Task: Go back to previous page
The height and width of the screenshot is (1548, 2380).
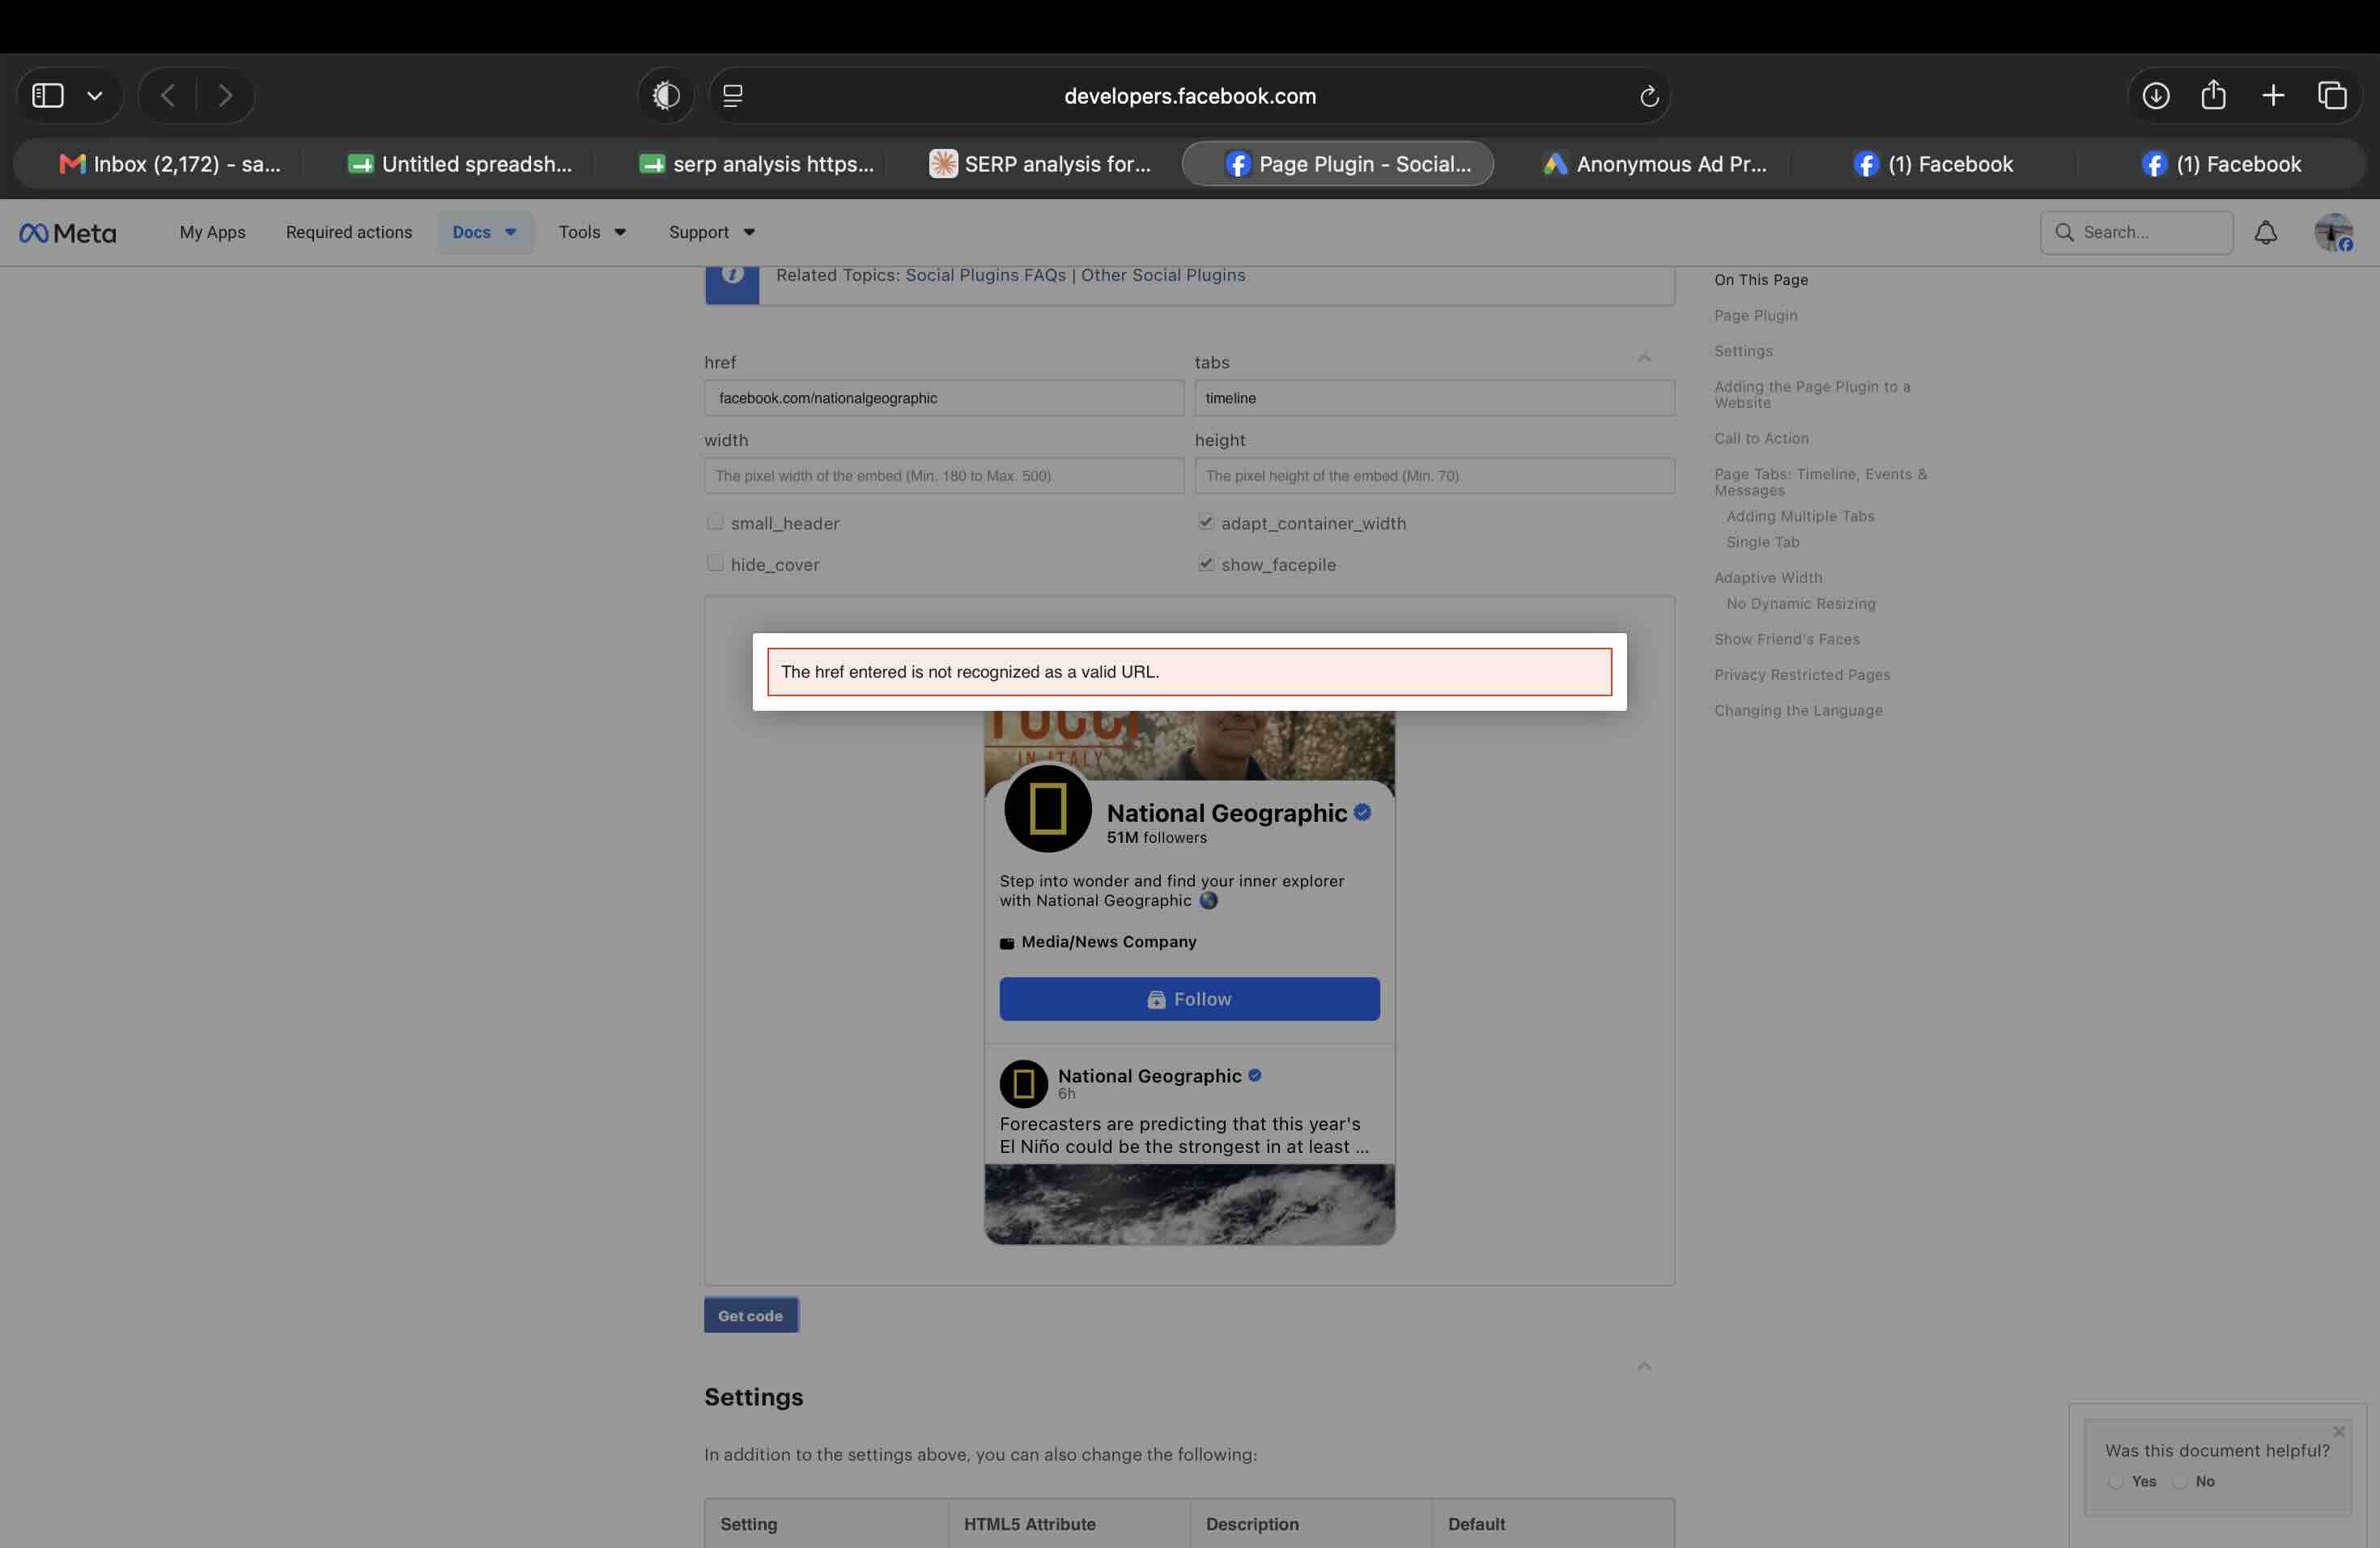Action: [168, 96]
